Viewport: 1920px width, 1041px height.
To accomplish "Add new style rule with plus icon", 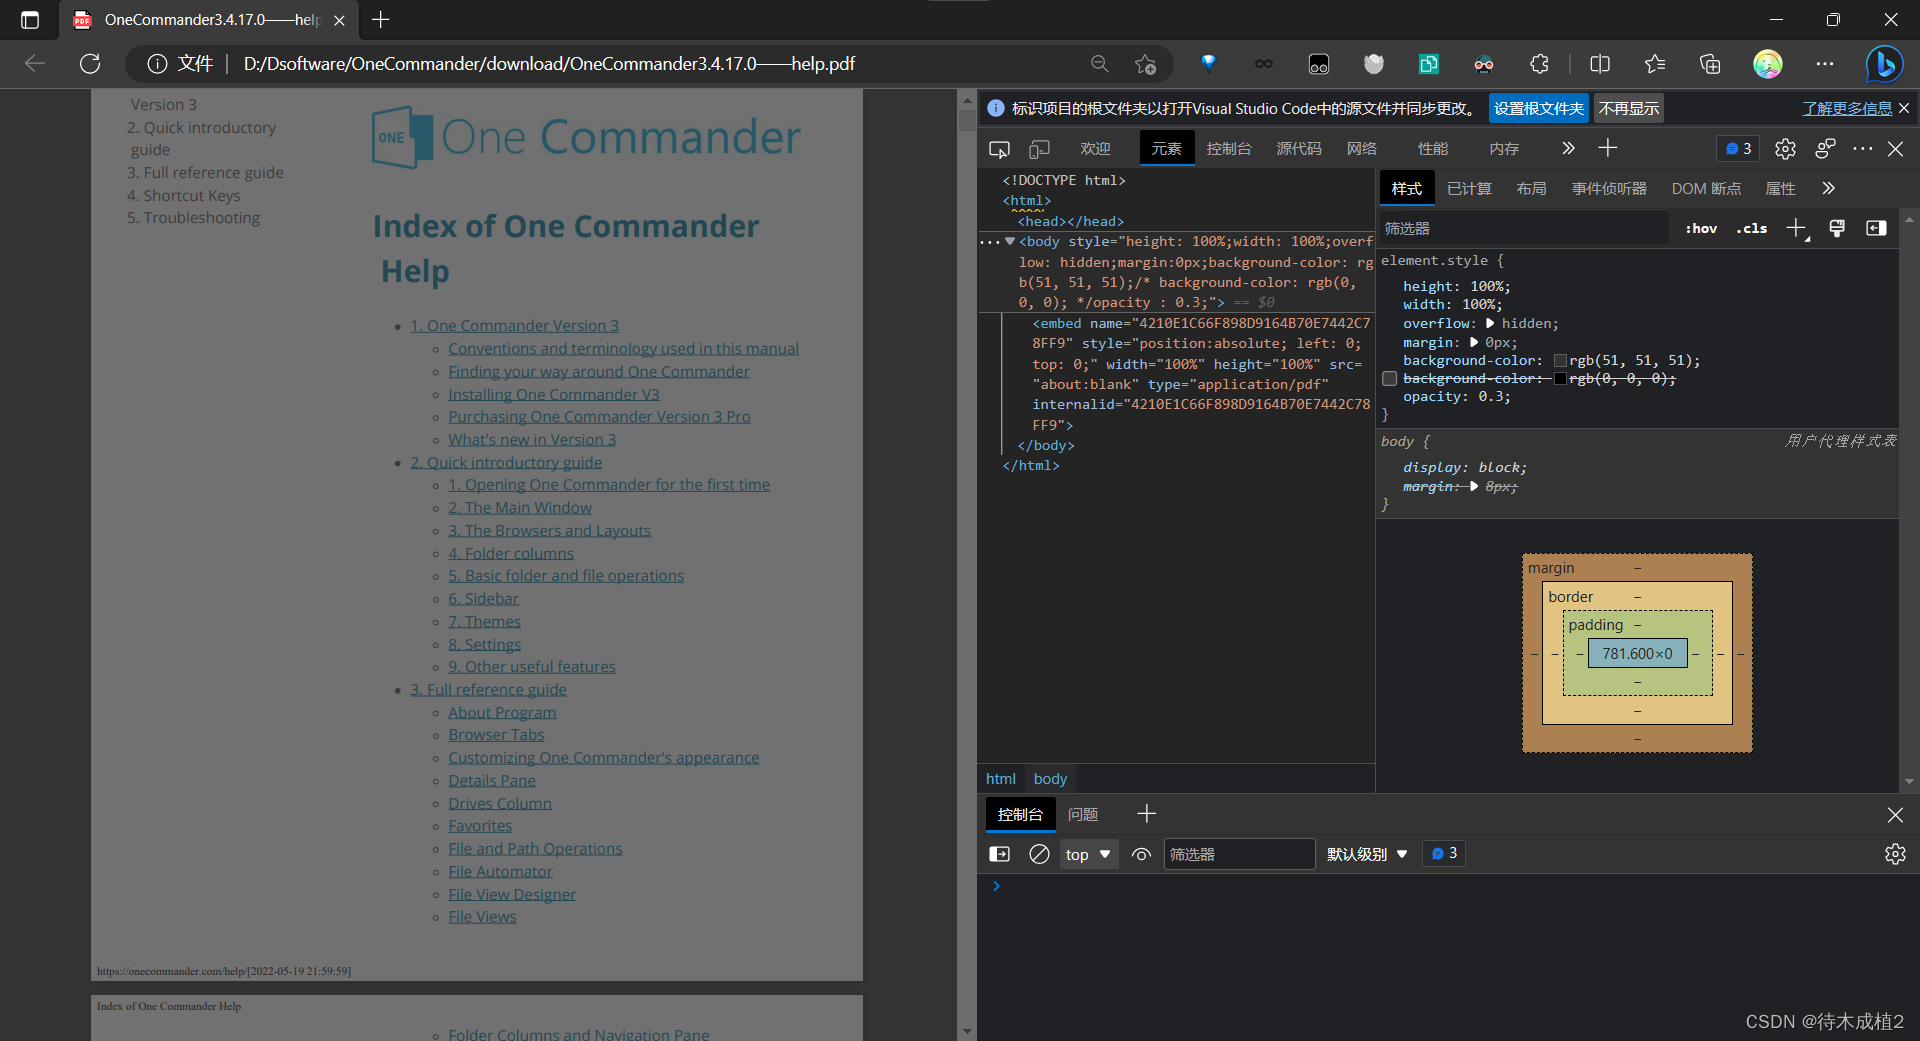I will tap(1797, 229).
